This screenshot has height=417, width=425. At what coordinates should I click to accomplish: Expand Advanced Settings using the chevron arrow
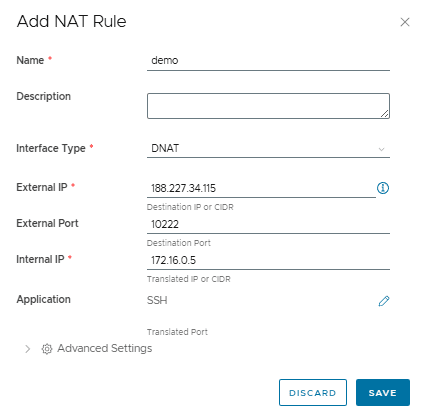coord(28,349)
